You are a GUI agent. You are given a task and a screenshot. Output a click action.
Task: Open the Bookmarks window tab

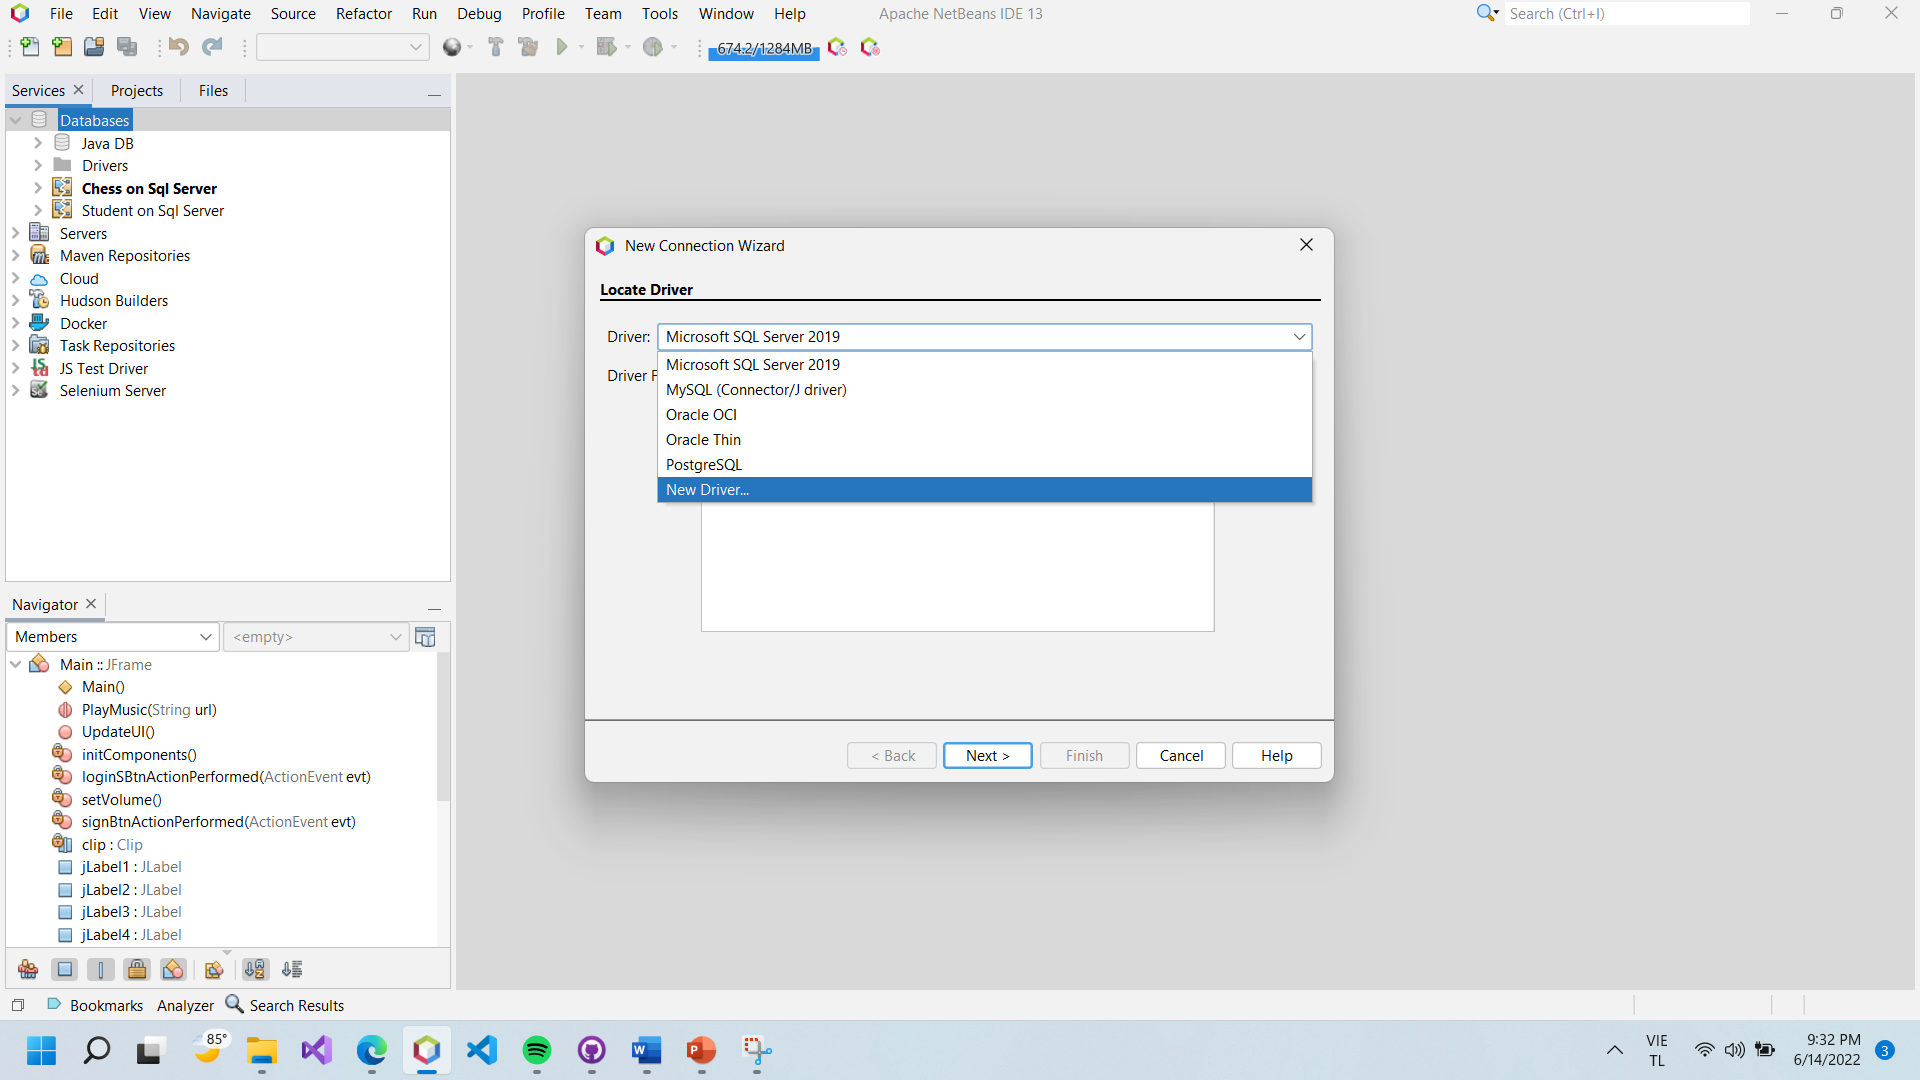point(95,1005)
